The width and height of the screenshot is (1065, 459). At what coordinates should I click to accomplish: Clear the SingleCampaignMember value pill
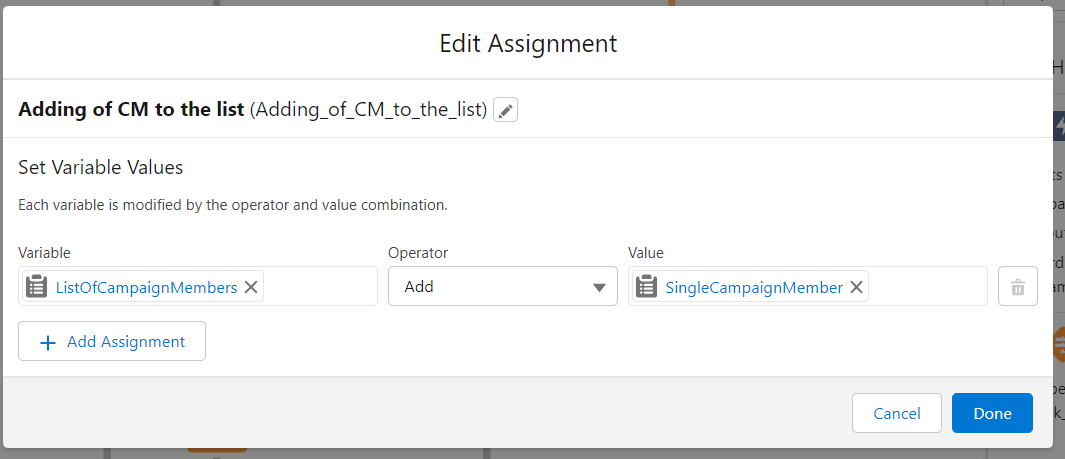856,287
